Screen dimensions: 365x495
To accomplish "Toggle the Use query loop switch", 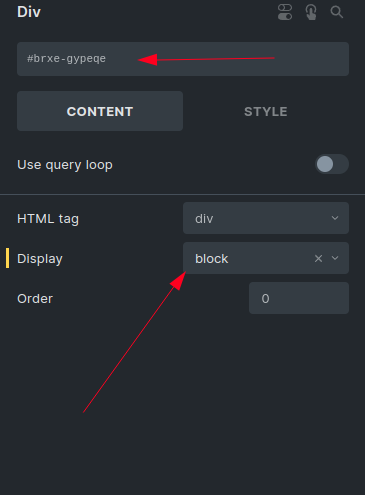I will click(x=332, y=164).
